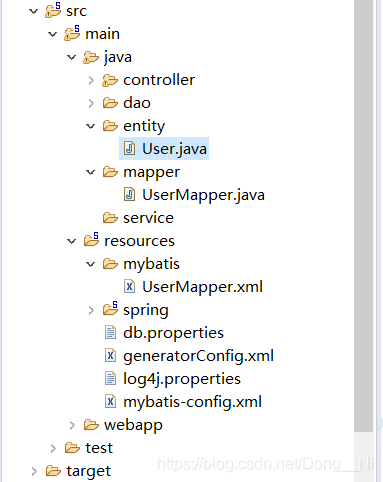Expand the webapp folder
Viewport: 383px width, 482px height.
(x=72, y=425)
